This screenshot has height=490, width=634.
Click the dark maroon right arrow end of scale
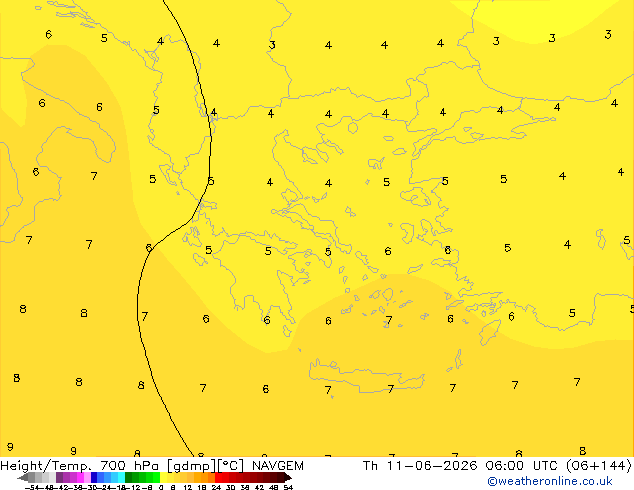coord(288,478)
